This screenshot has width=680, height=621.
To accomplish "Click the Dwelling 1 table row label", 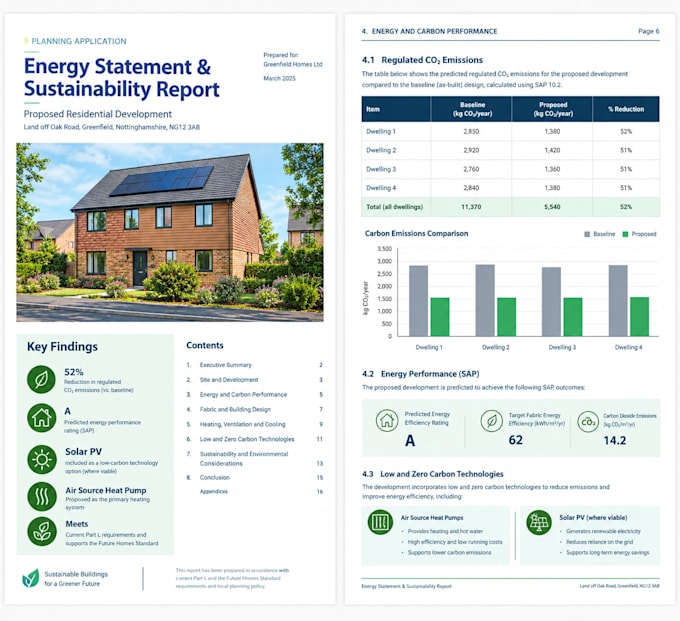I will [381, 131].
